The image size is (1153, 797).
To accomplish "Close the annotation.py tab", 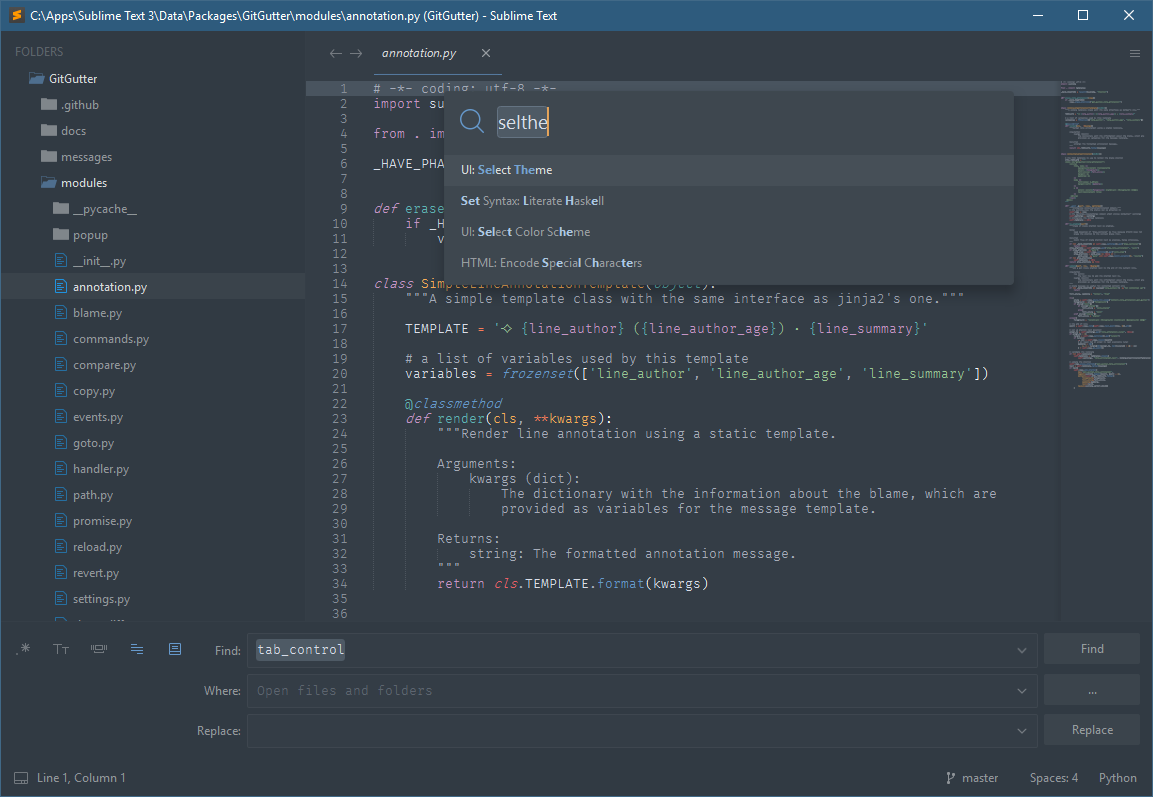I will coord(485,53).
